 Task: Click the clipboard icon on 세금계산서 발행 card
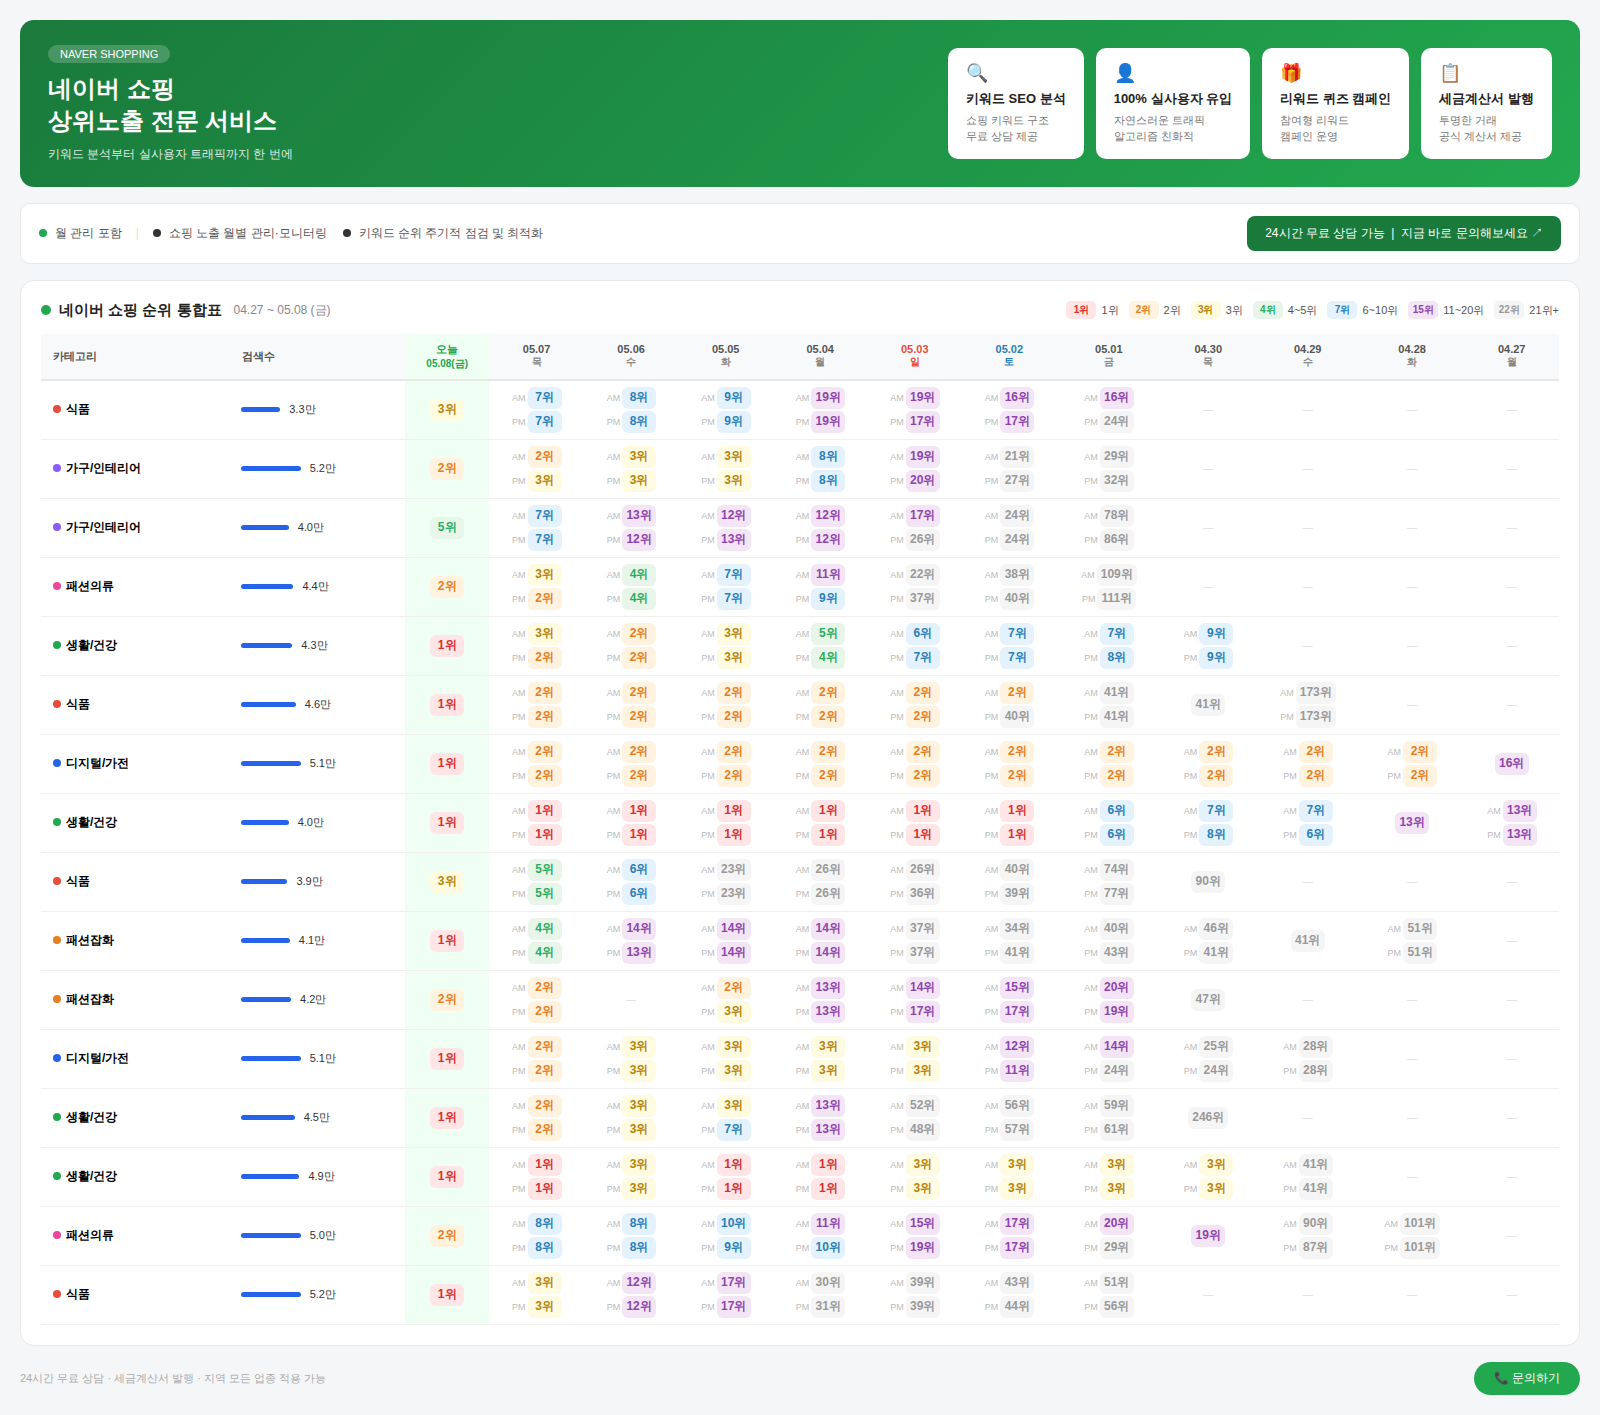click(x=1450, y=73)
